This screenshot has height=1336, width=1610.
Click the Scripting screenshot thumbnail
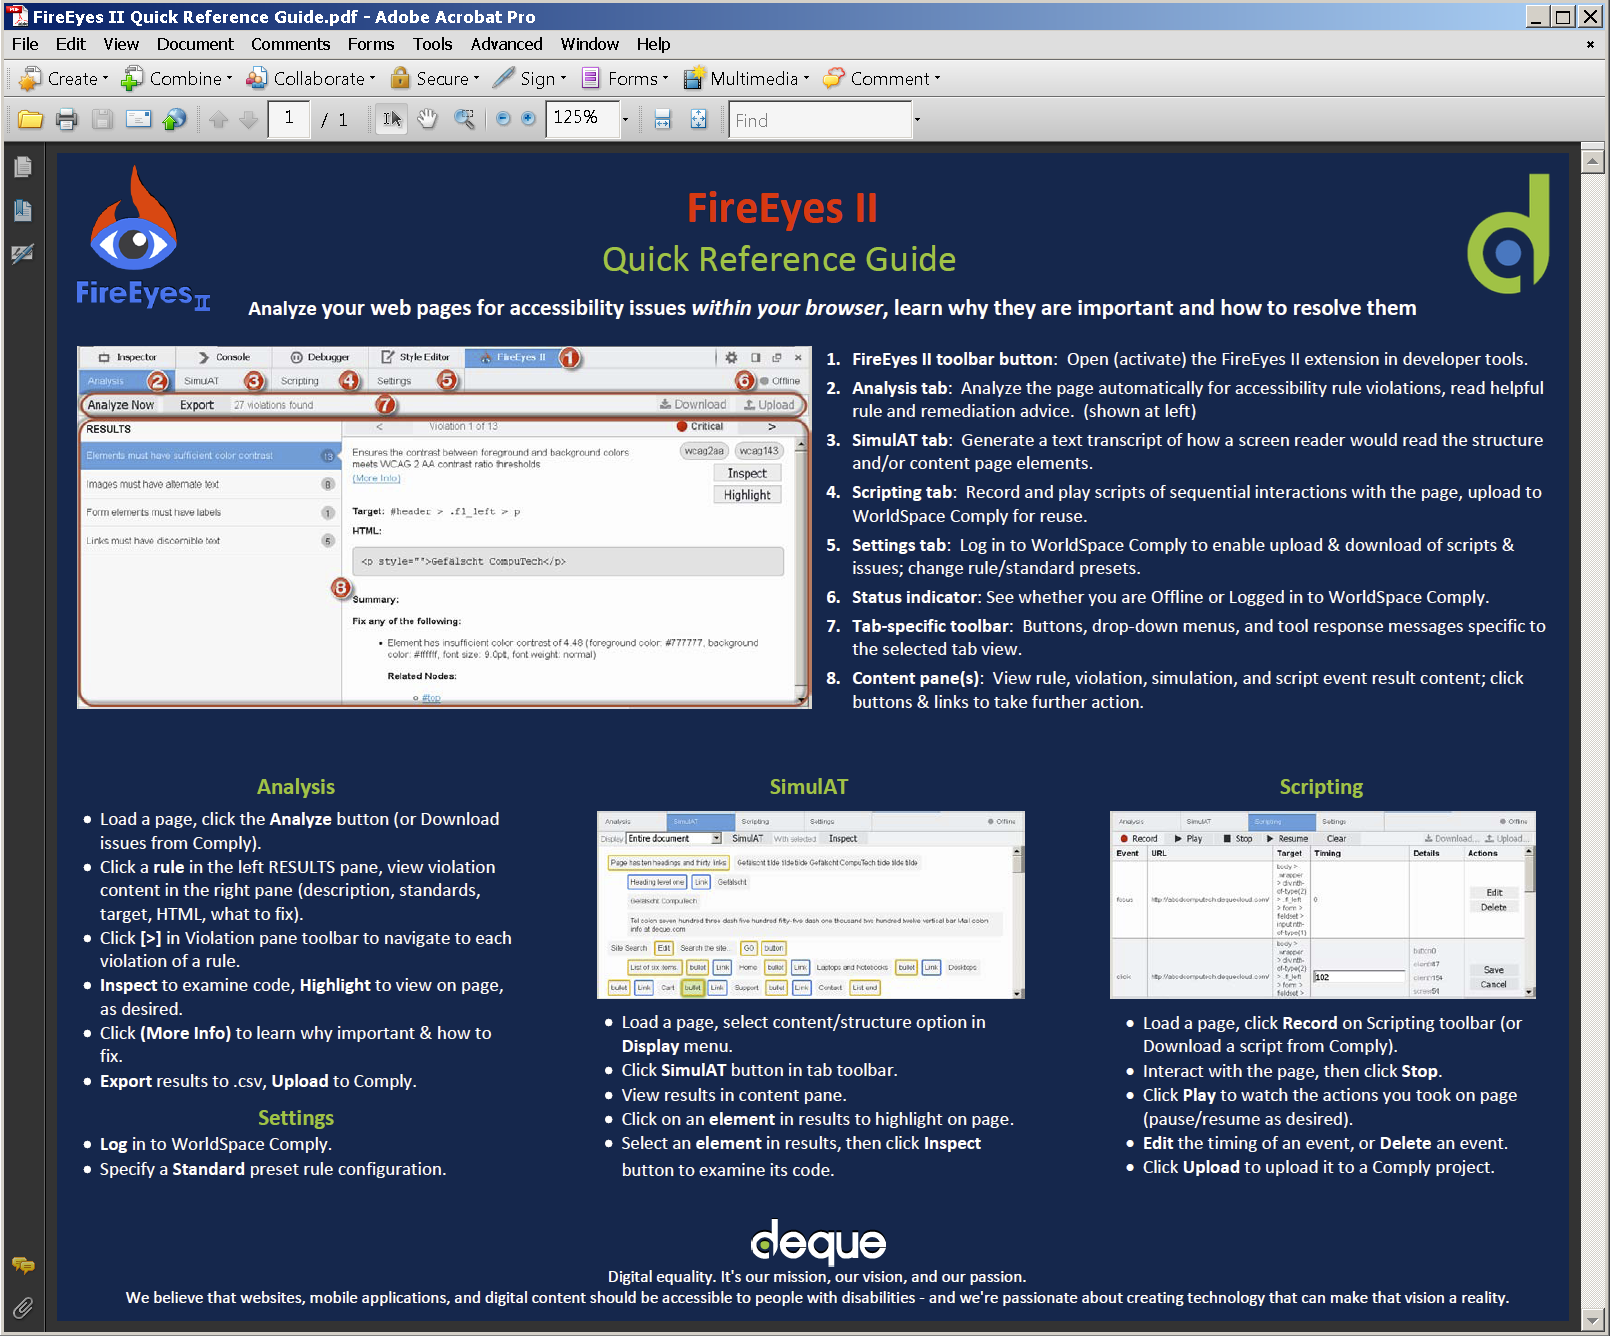tap(1322, 905)
